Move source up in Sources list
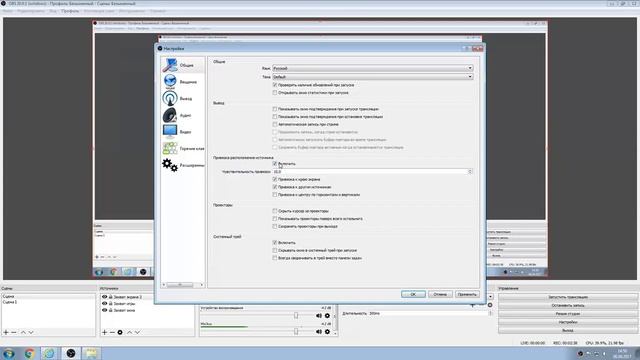The image size is (640, 360). pos(129,333)
